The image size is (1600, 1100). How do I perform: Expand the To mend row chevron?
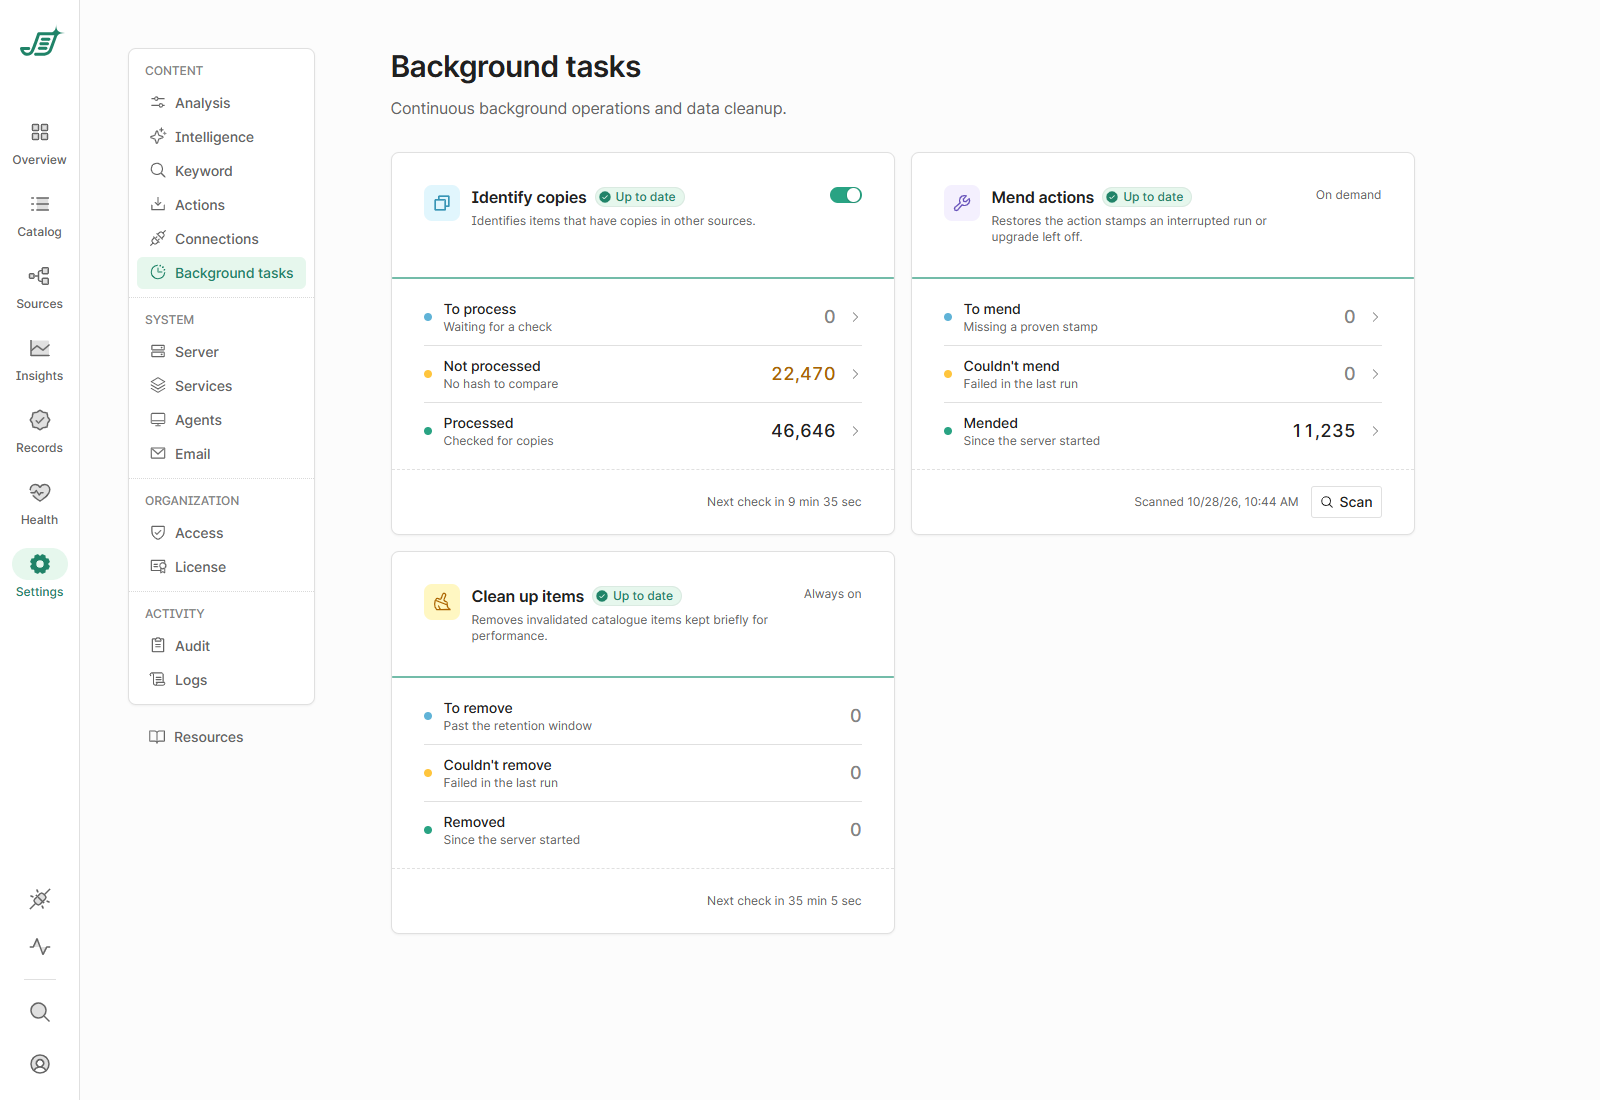click(x=1376, y=317)
